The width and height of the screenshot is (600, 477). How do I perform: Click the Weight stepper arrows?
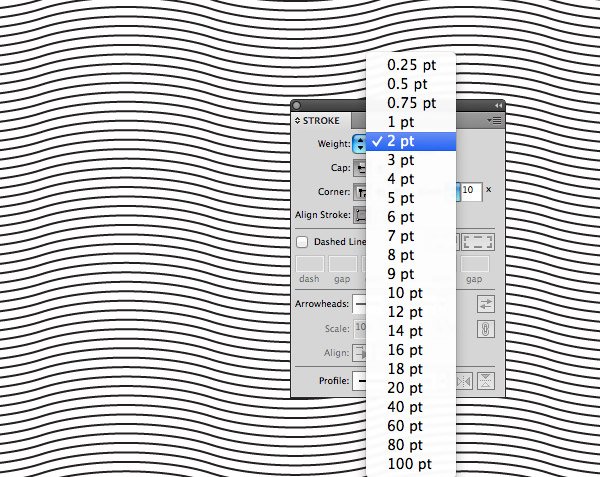click(360, 144)
